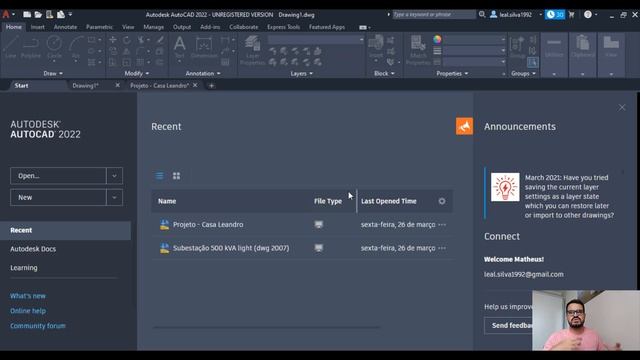
Task: Click the trial days remaining clock badge
Action: point(555,15)
